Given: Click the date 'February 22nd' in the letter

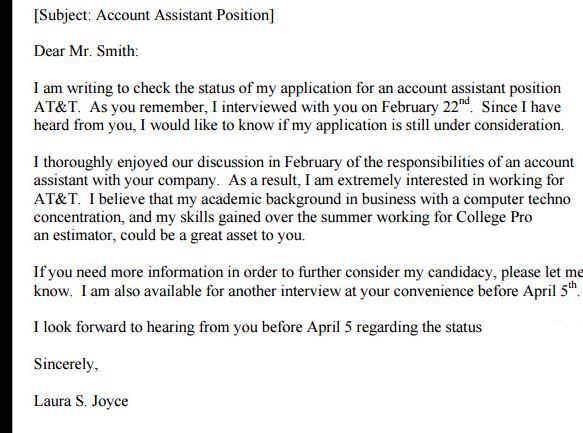Looking at the screenshot, I should 426,106.
